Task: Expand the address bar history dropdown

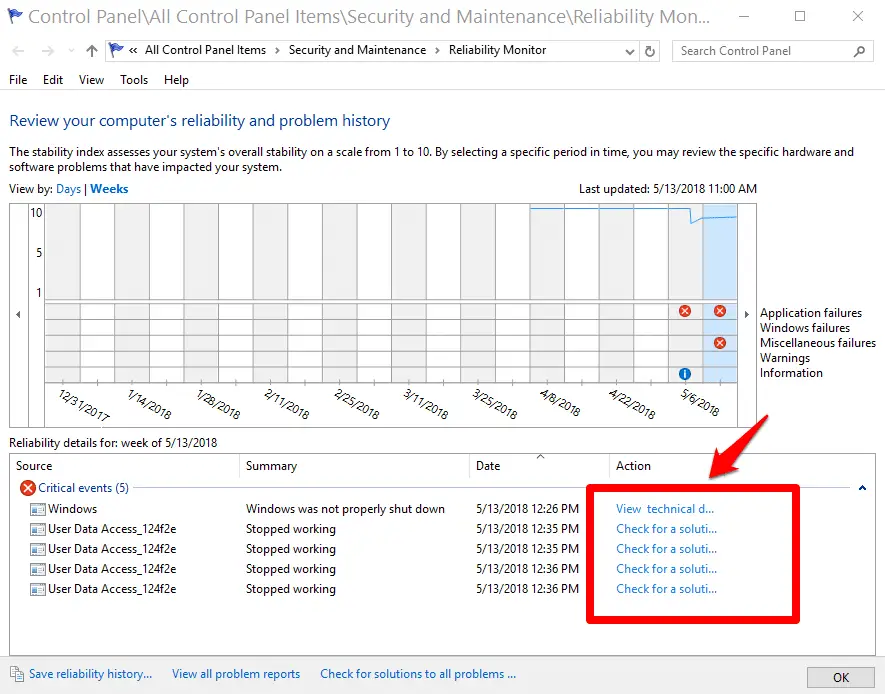Action: 630,52
